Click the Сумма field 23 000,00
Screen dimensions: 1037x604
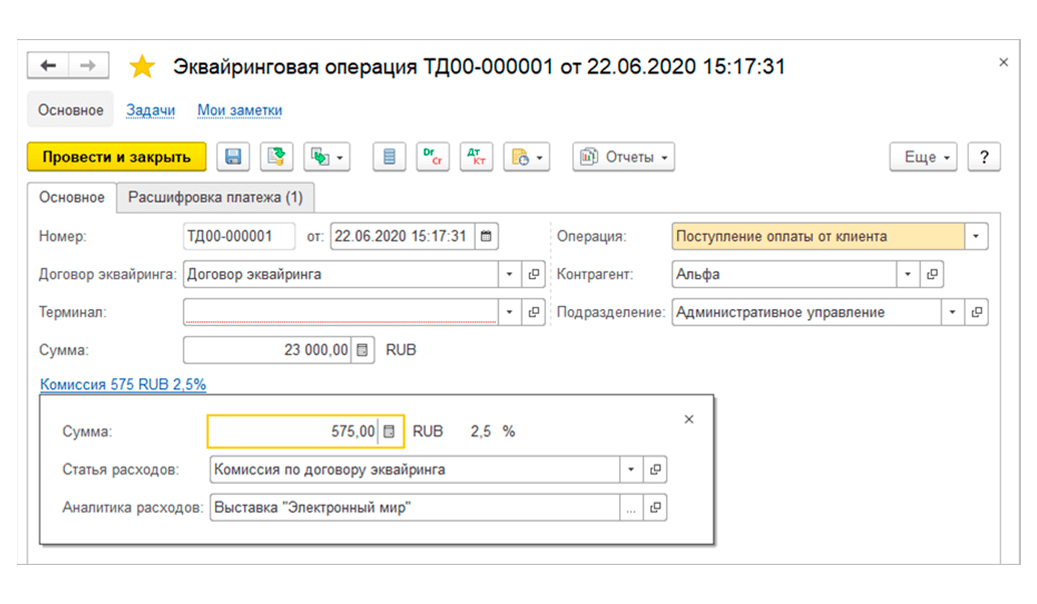[267, 350]
